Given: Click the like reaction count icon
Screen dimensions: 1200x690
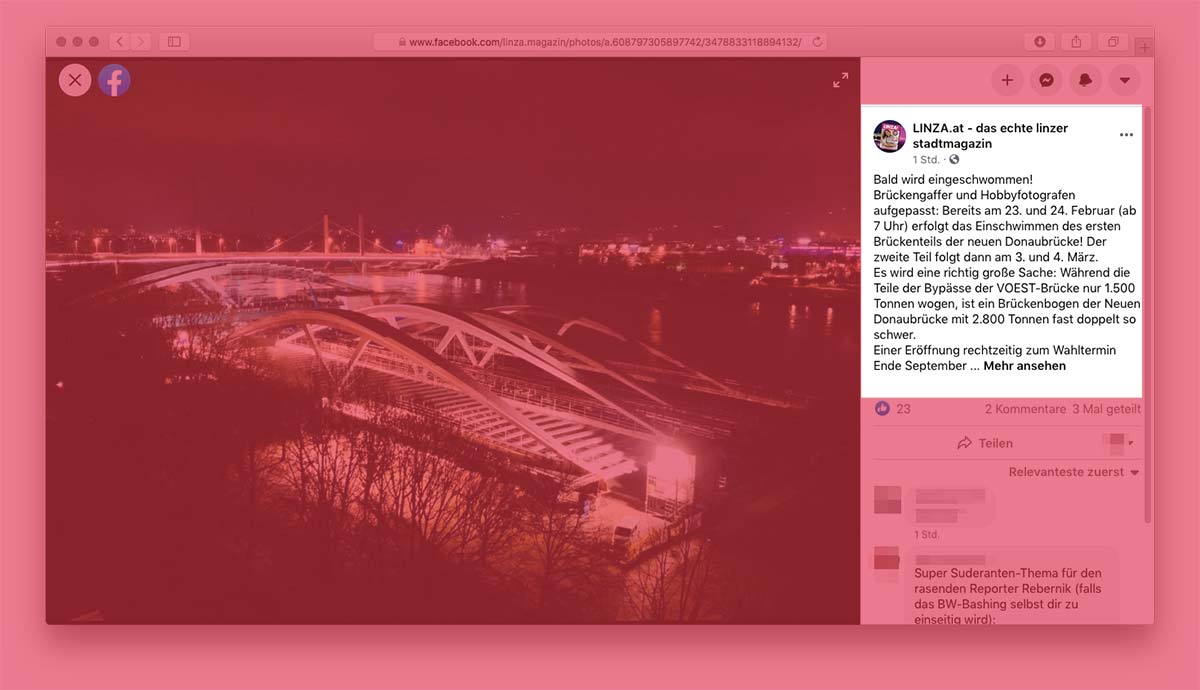Looking at the screenshot, I should click(882, 409).
